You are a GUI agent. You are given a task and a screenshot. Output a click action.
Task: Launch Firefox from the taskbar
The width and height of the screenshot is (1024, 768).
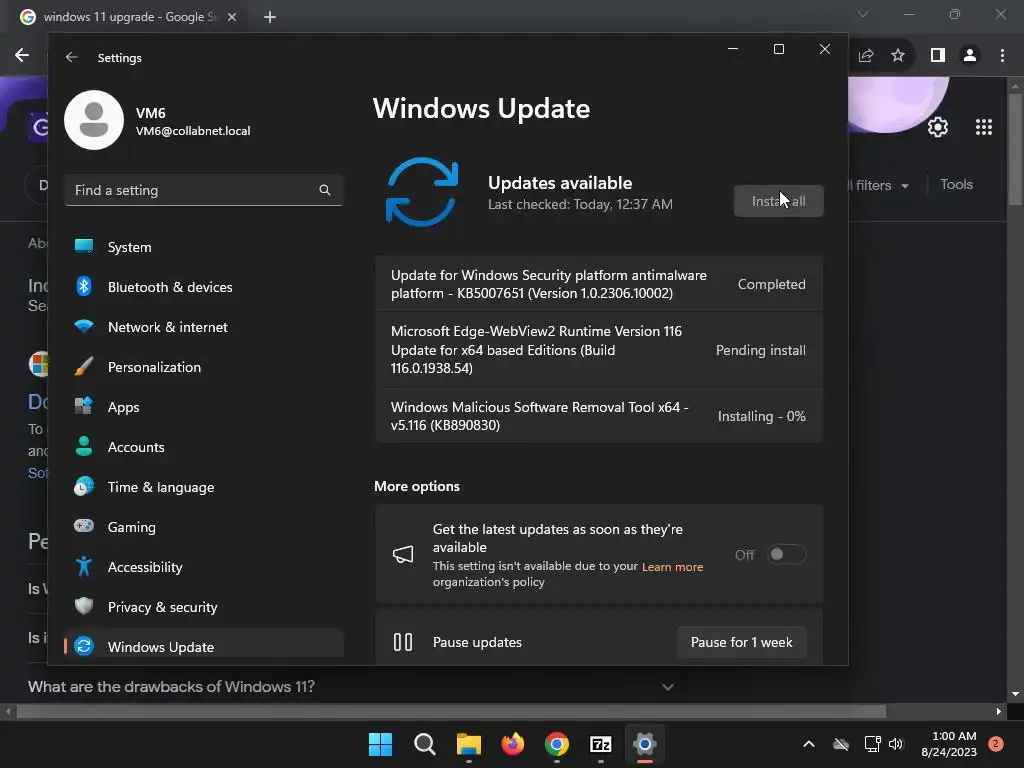513,744
